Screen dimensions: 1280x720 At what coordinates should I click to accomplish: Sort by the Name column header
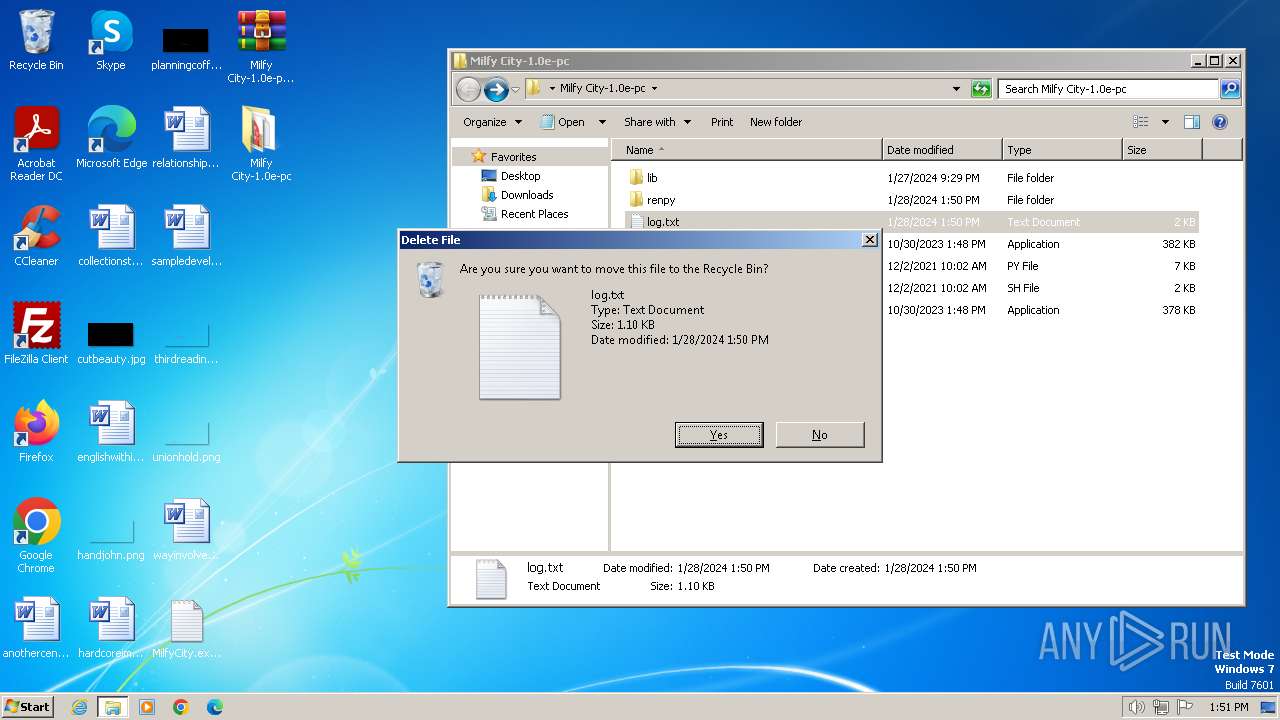coord(747,150)
